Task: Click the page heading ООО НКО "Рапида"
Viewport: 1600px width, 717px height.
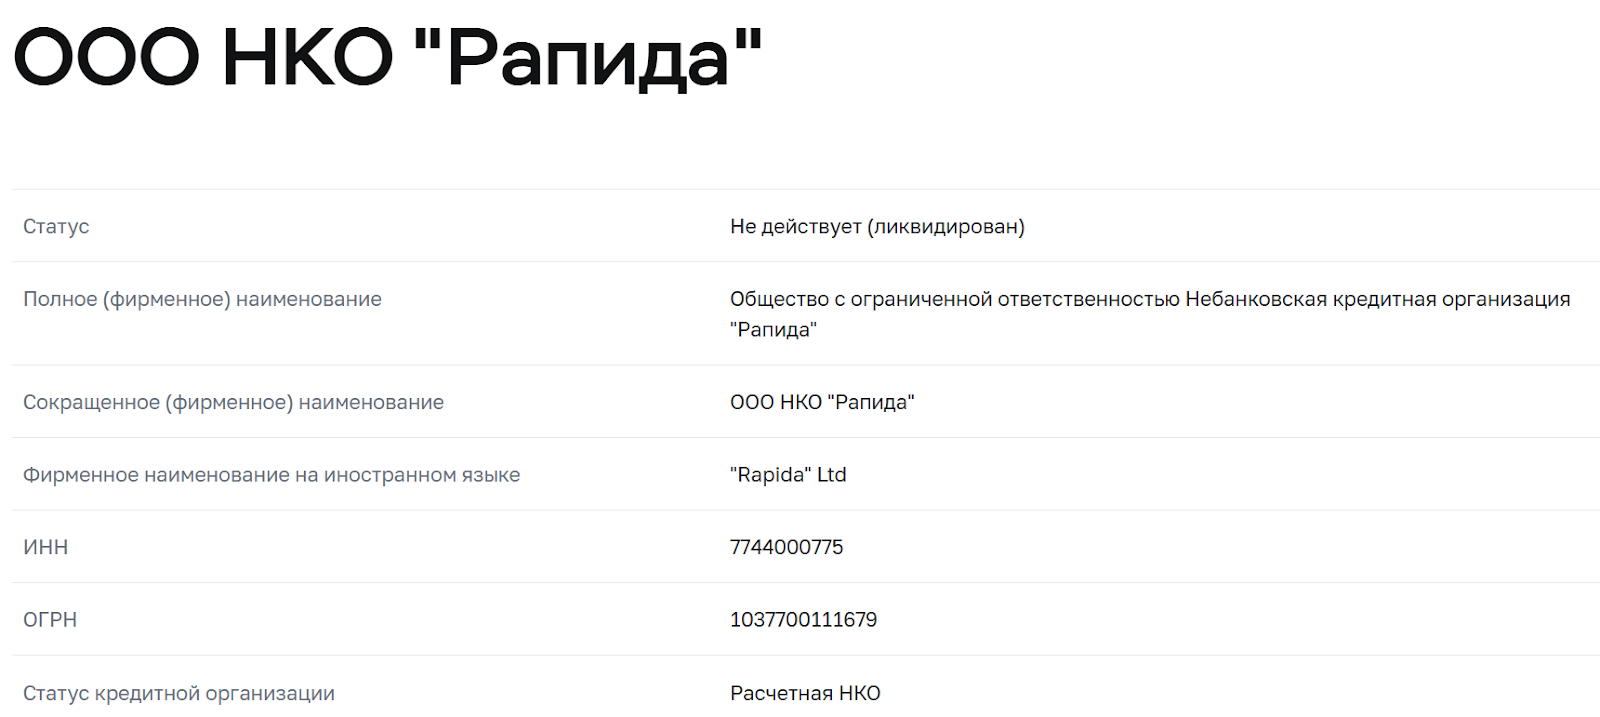Action: click(388, 56)
